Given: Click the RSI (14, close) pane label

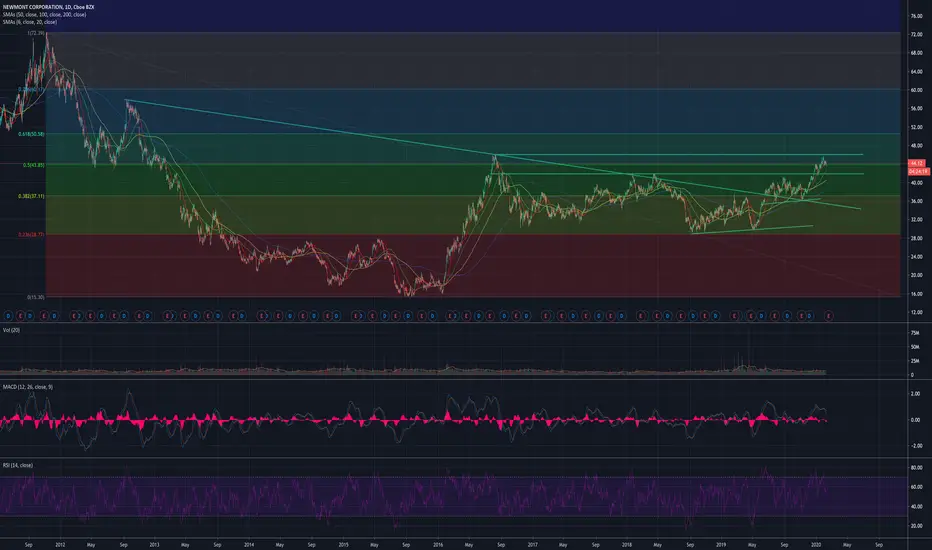Looking at the screenshot, I should pyautogui.click(x=18, y=466).
